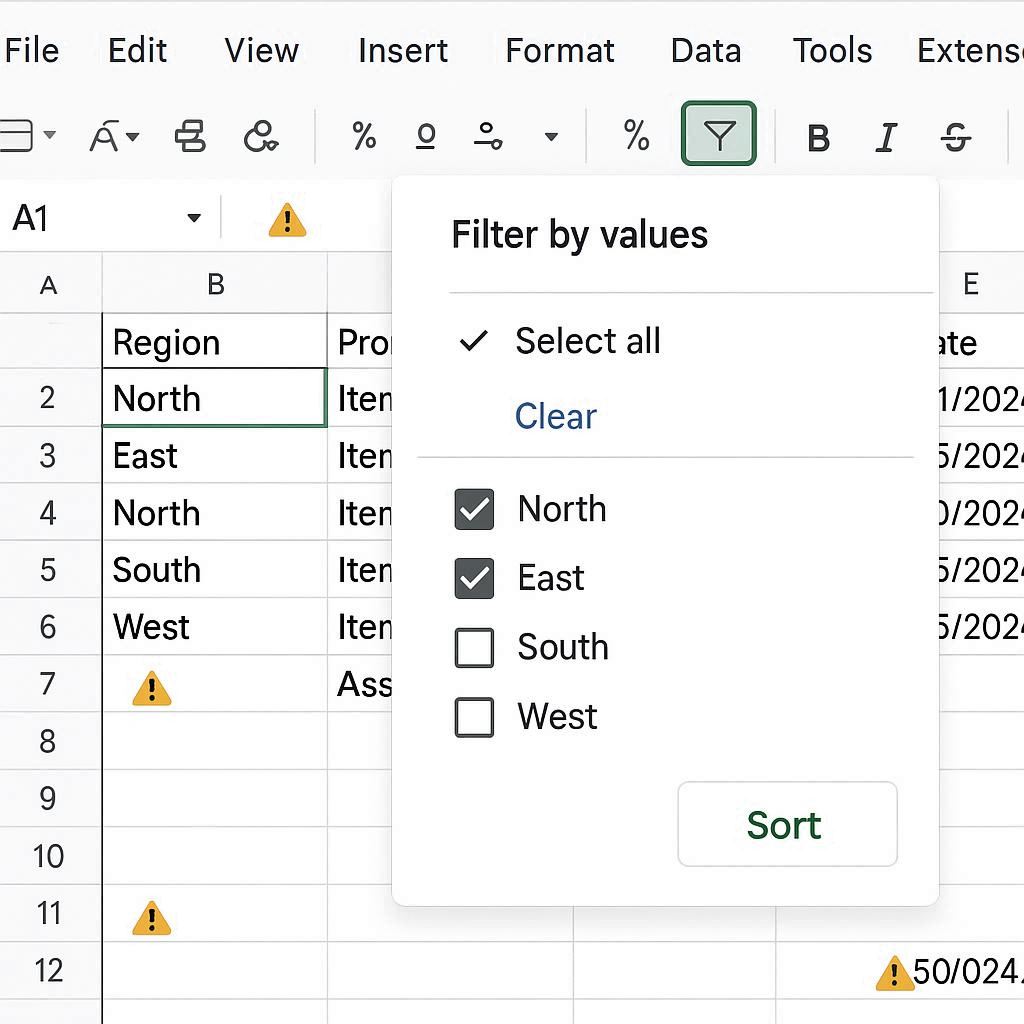The height and width of the screenshot is (1024, 1024).
Task: Click the Sort button
Action: point(787,824)
